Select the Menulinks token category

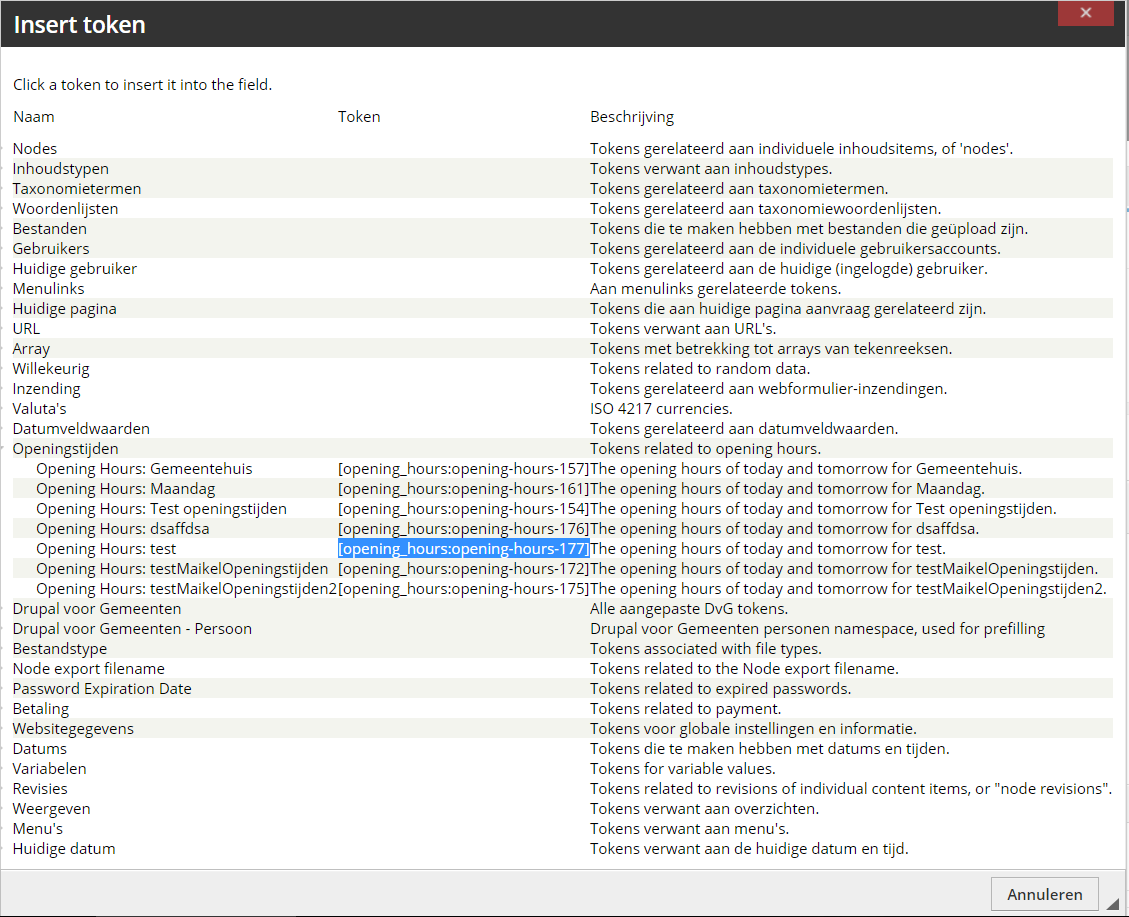[x=48, y=289]
